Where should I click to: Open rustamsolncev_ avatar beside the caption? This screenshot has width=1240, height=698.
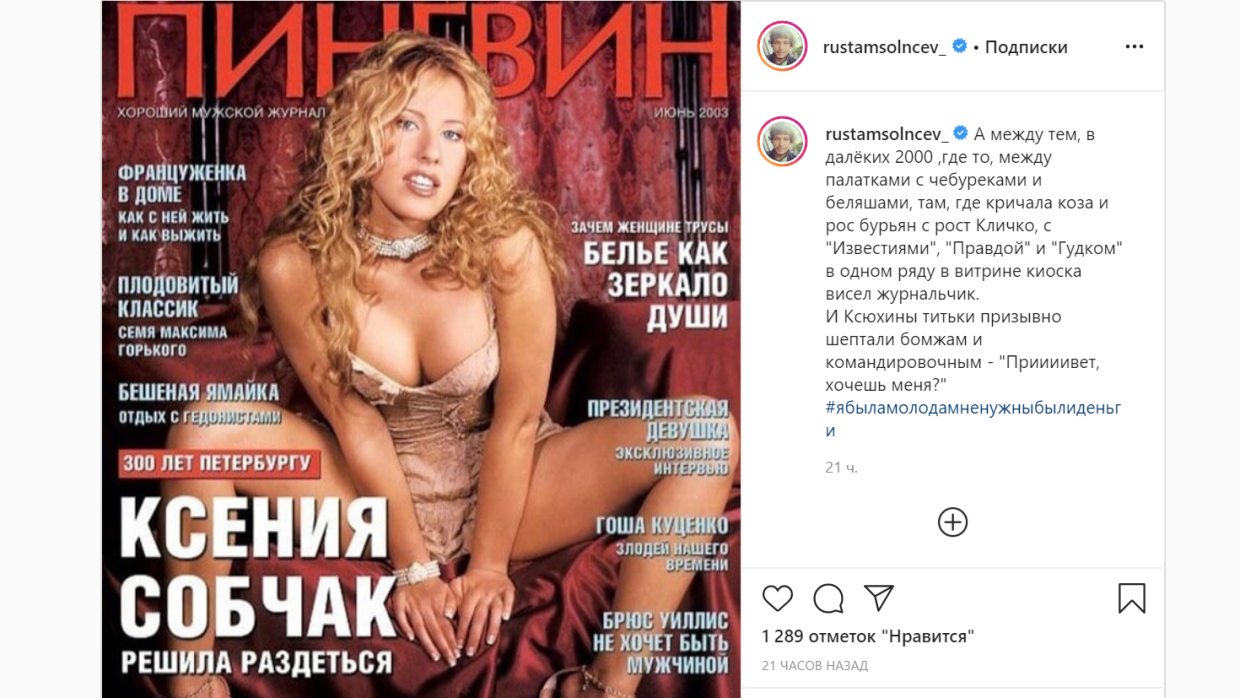point(782,141)
